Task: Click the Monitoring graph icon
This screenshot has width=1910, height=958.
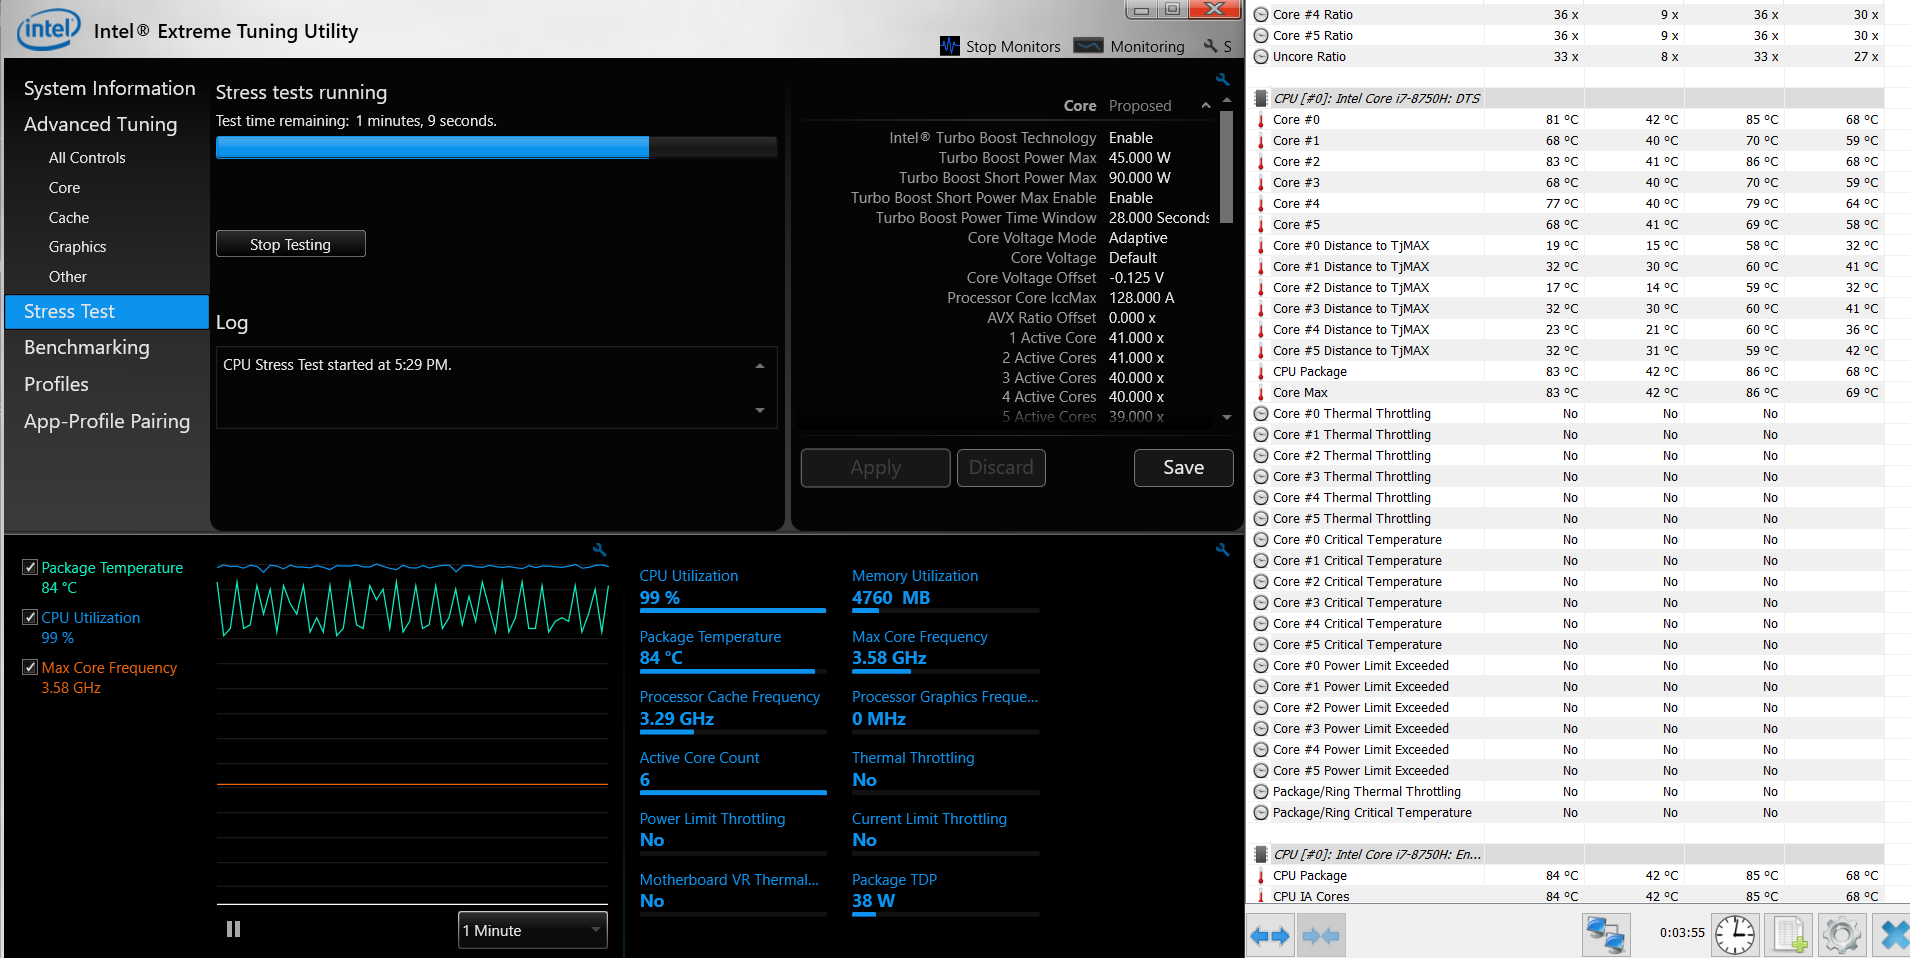Action: (x=1088, y=46)
